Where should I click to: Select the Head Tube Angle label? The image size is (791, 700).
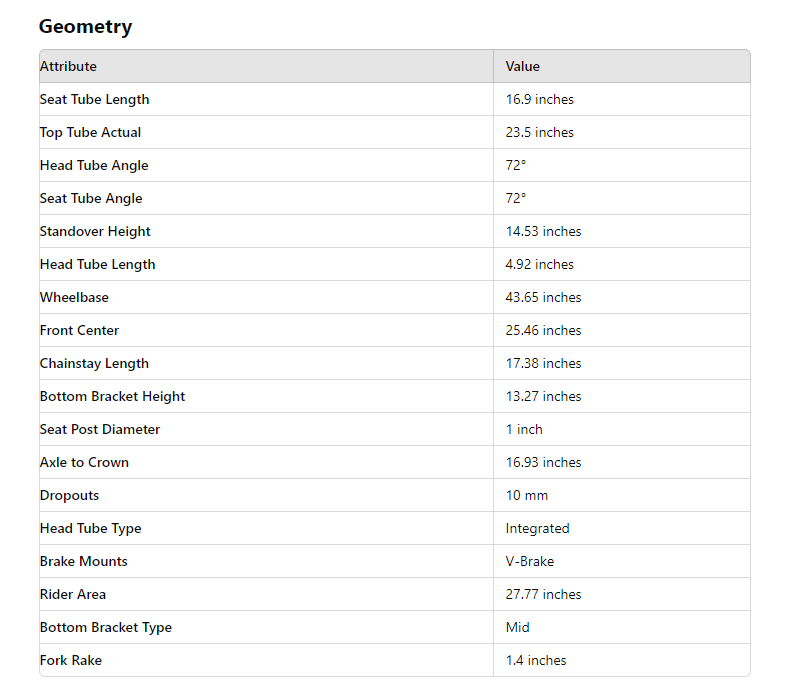(x=94, y=166)
